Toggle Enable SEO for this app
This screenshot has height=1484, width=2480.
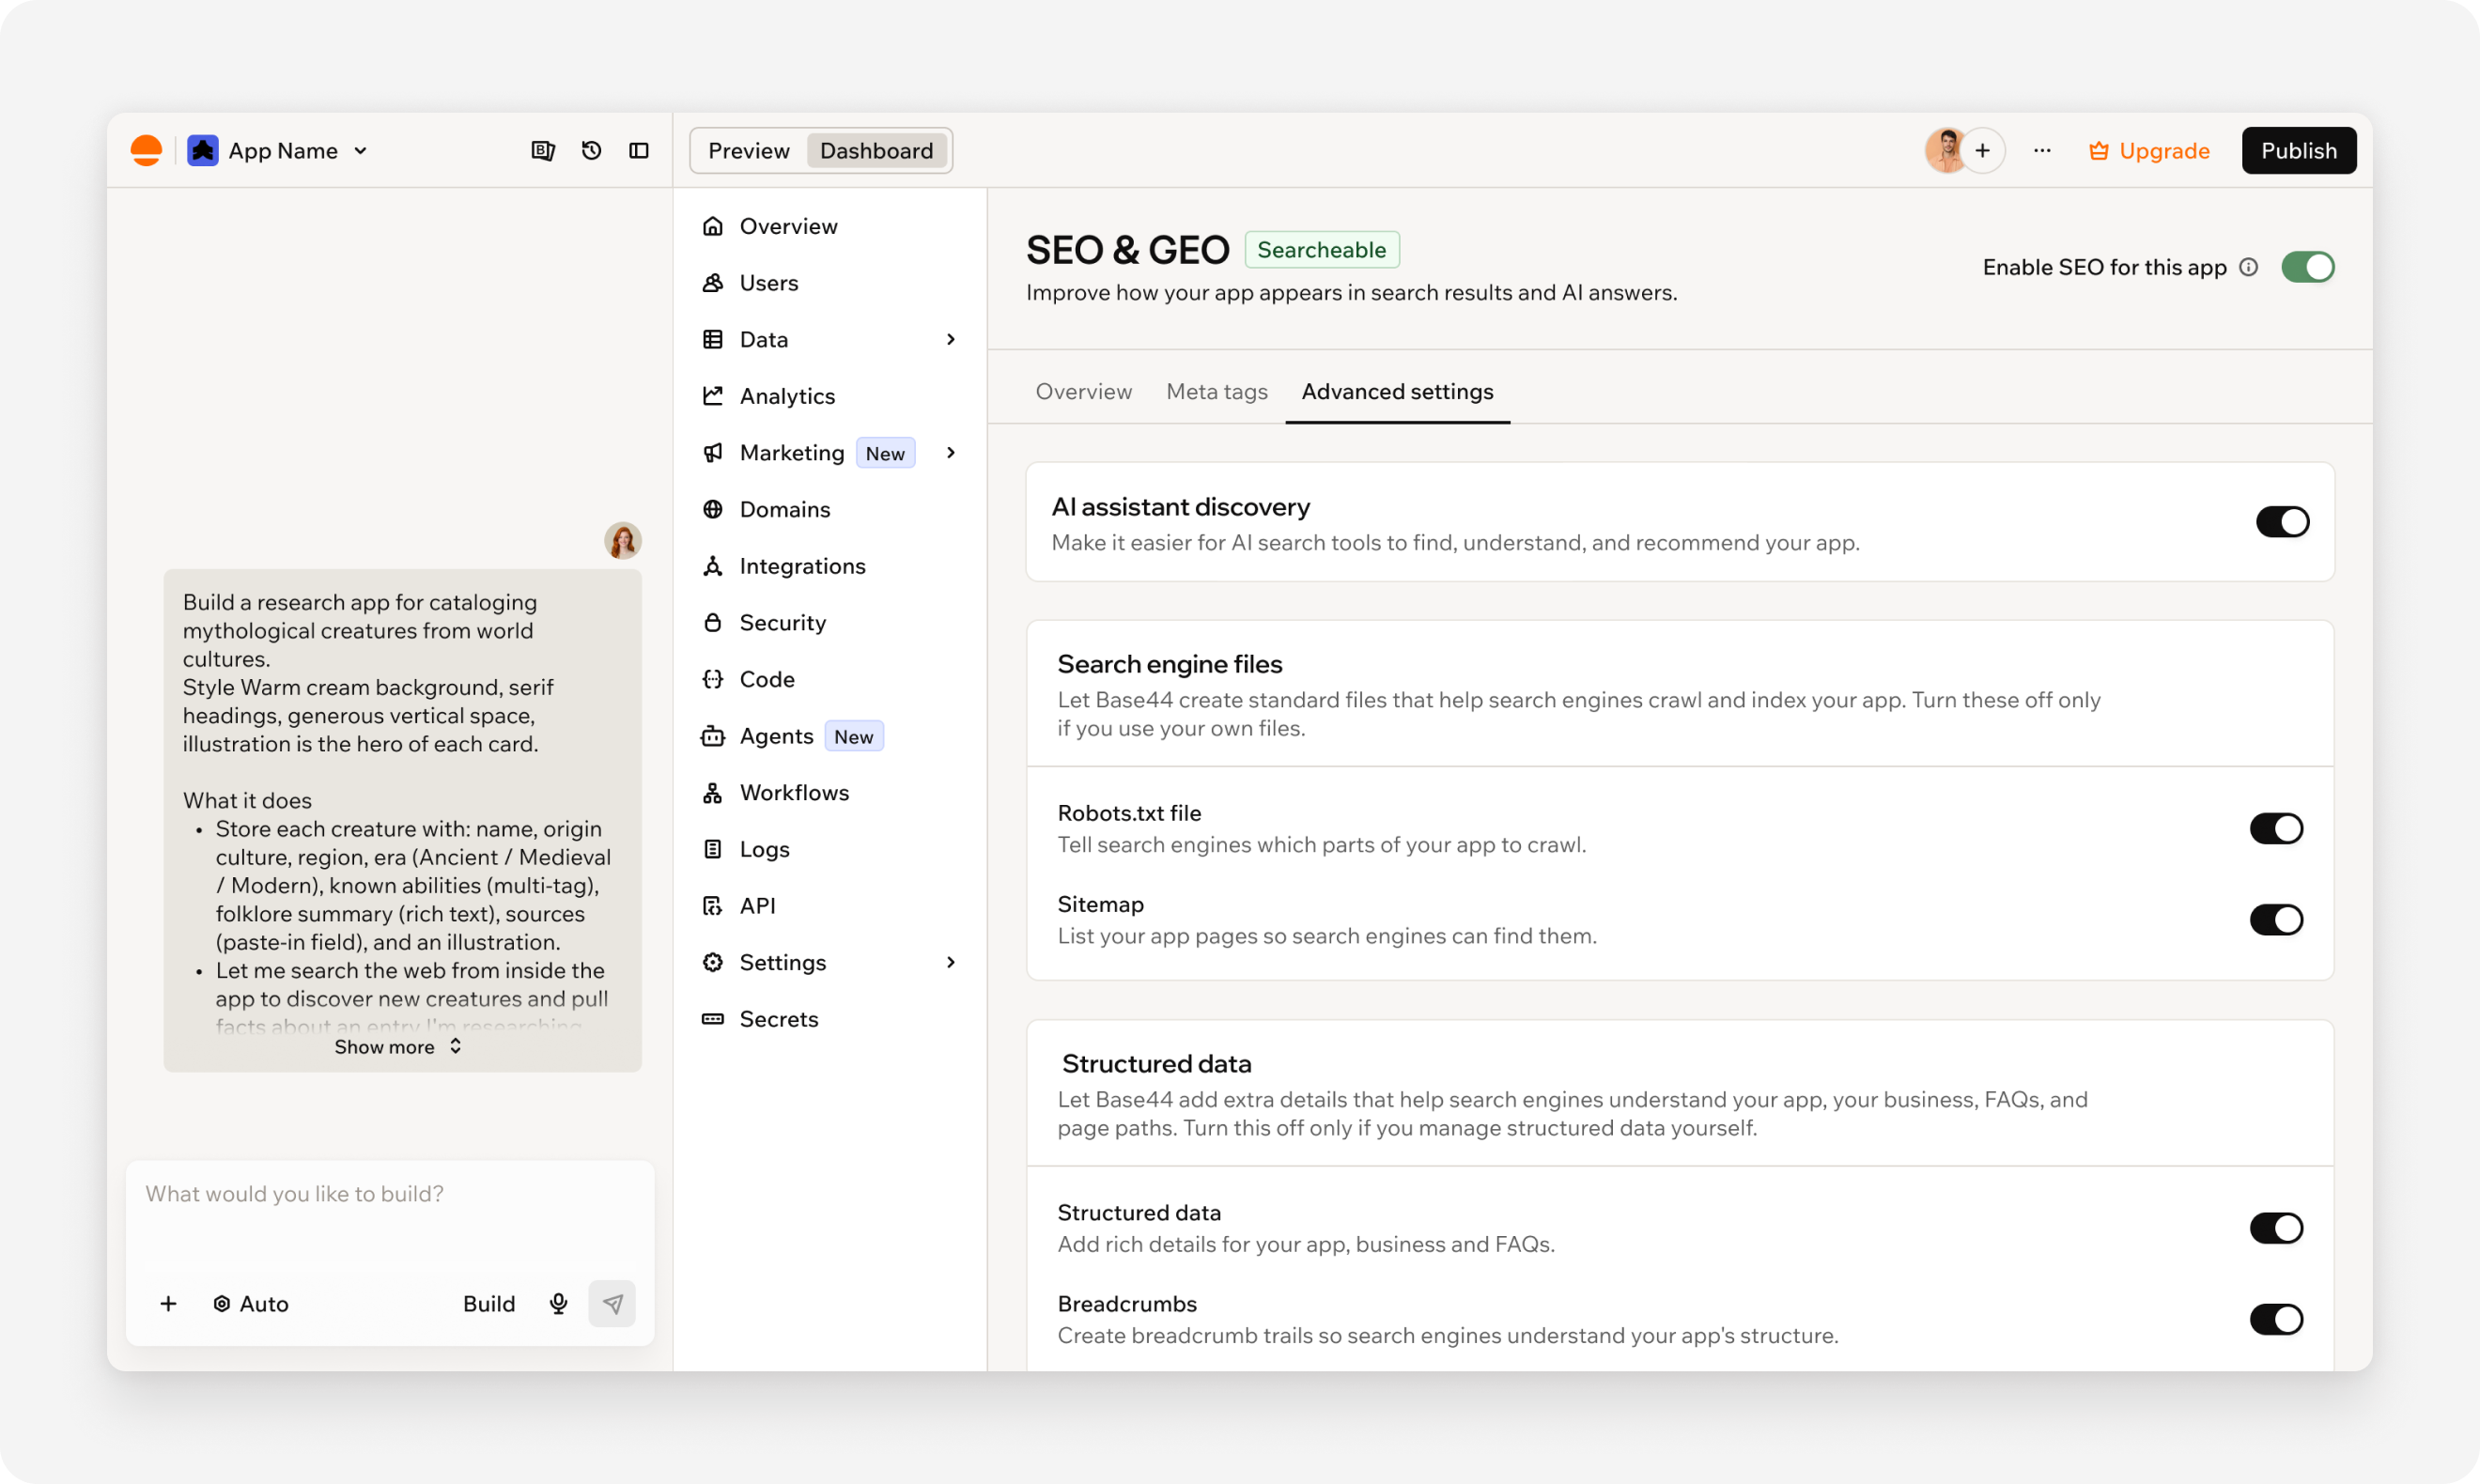(2307, 267)
